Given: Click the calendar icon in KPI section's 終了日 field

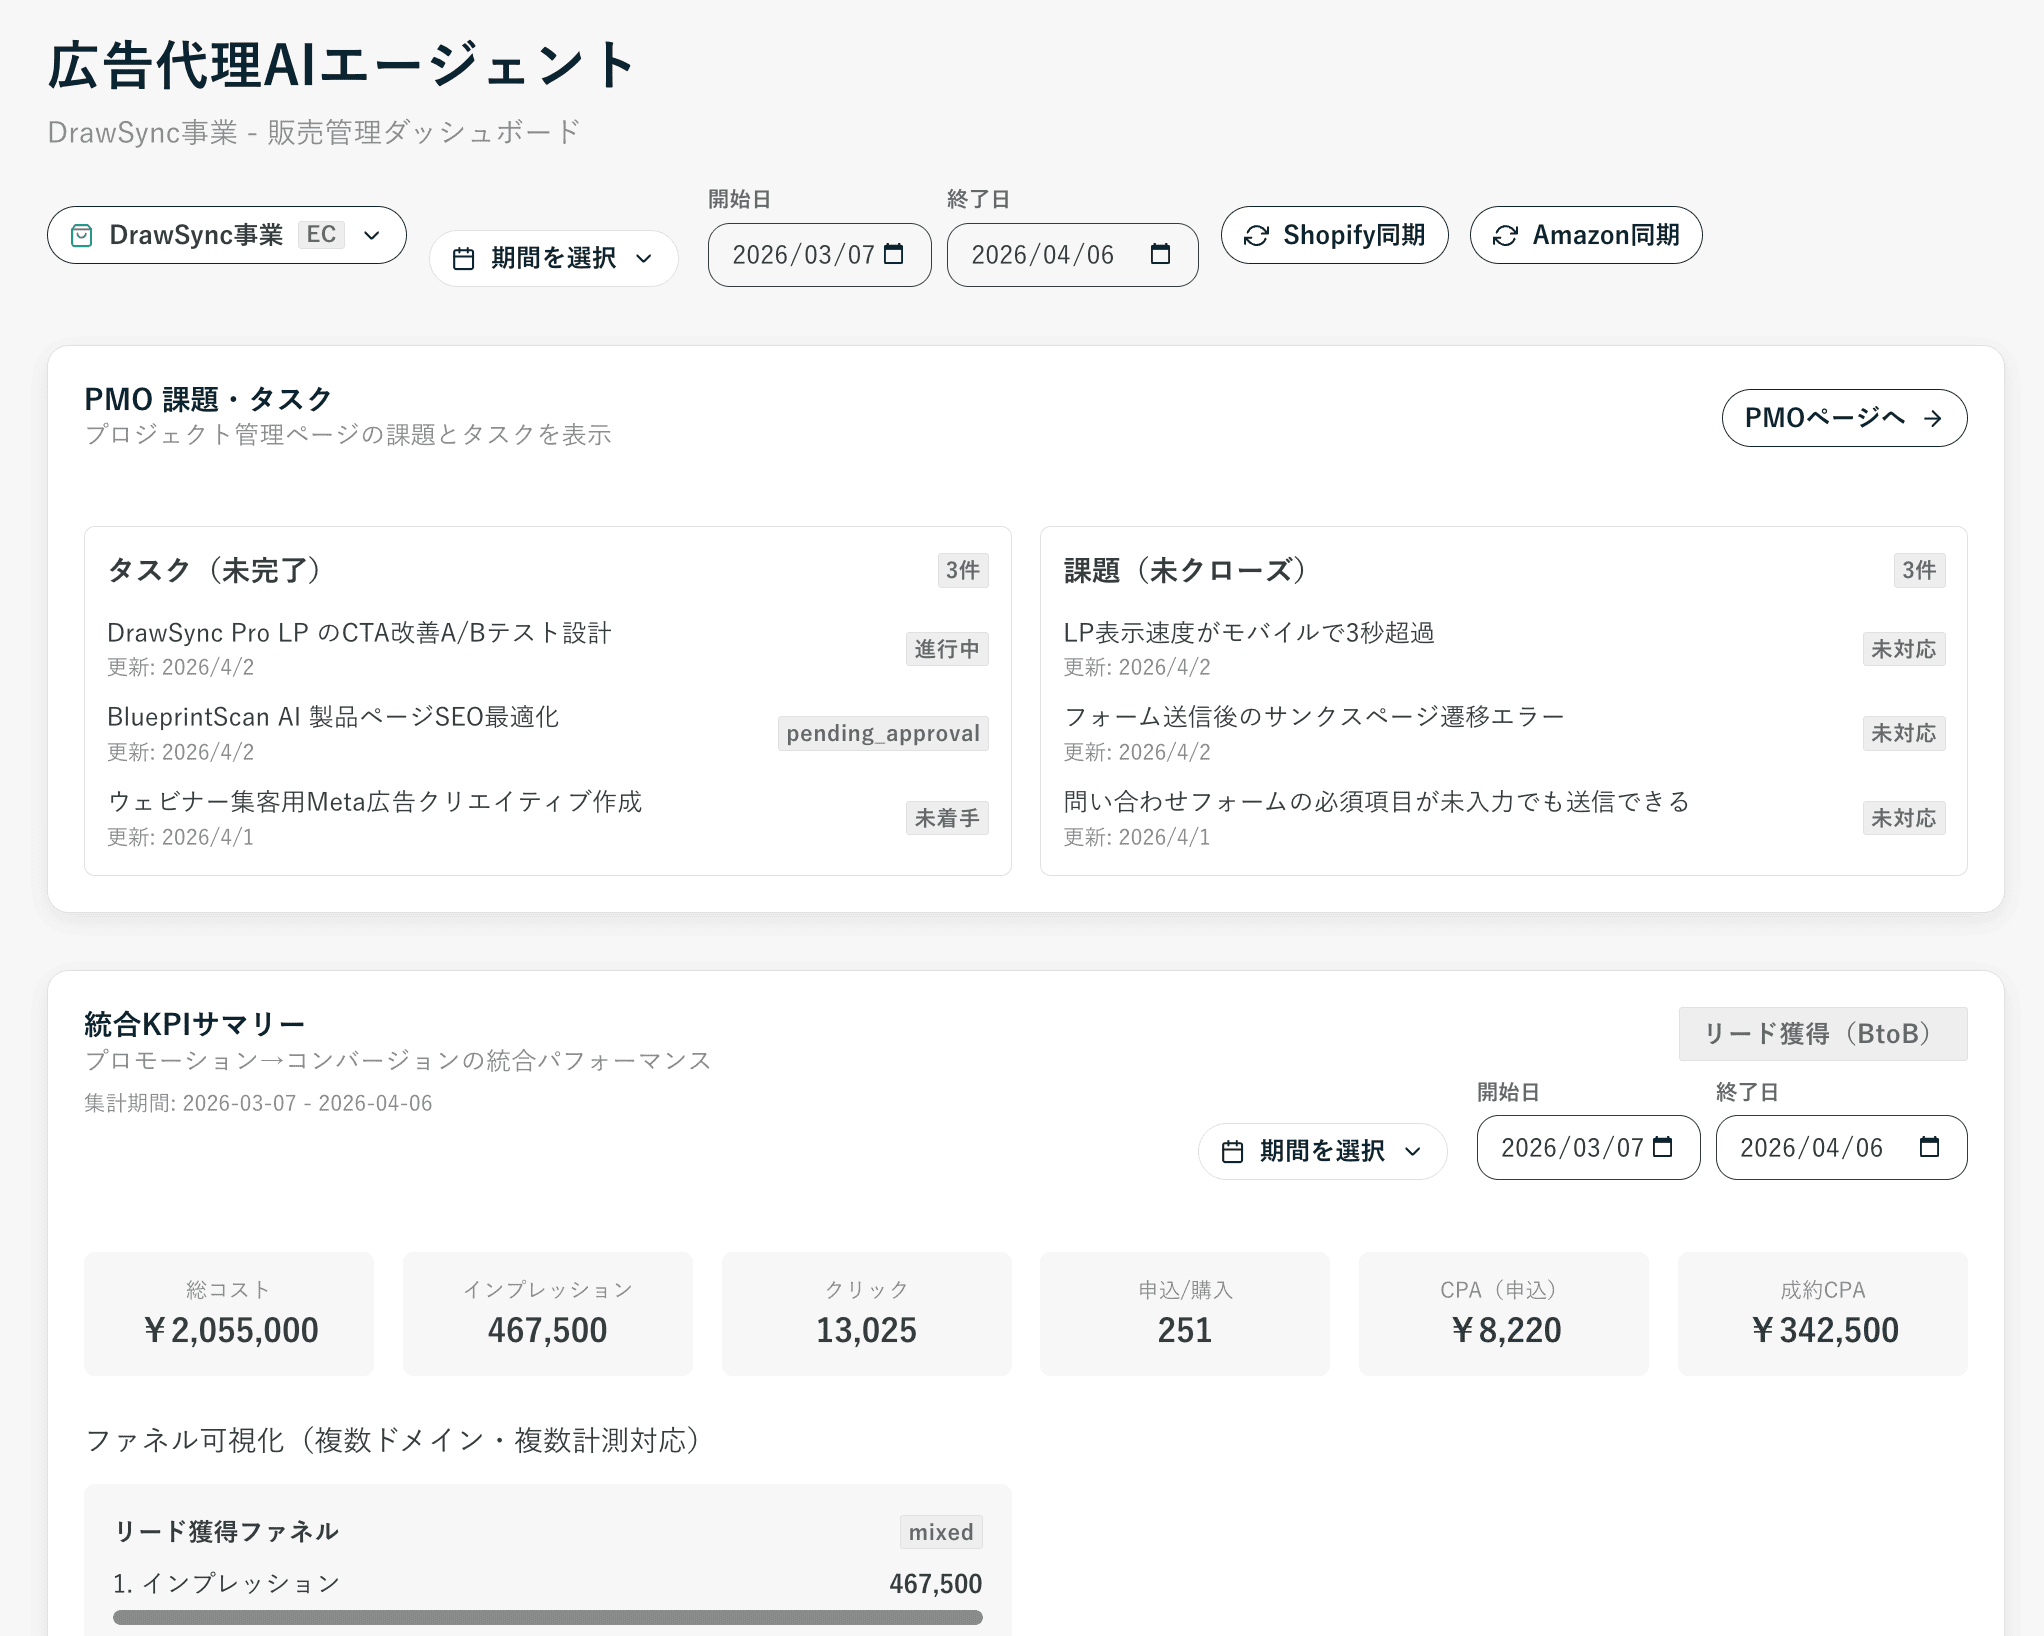Looking at the screenshot, I should pos(1930,1147).
